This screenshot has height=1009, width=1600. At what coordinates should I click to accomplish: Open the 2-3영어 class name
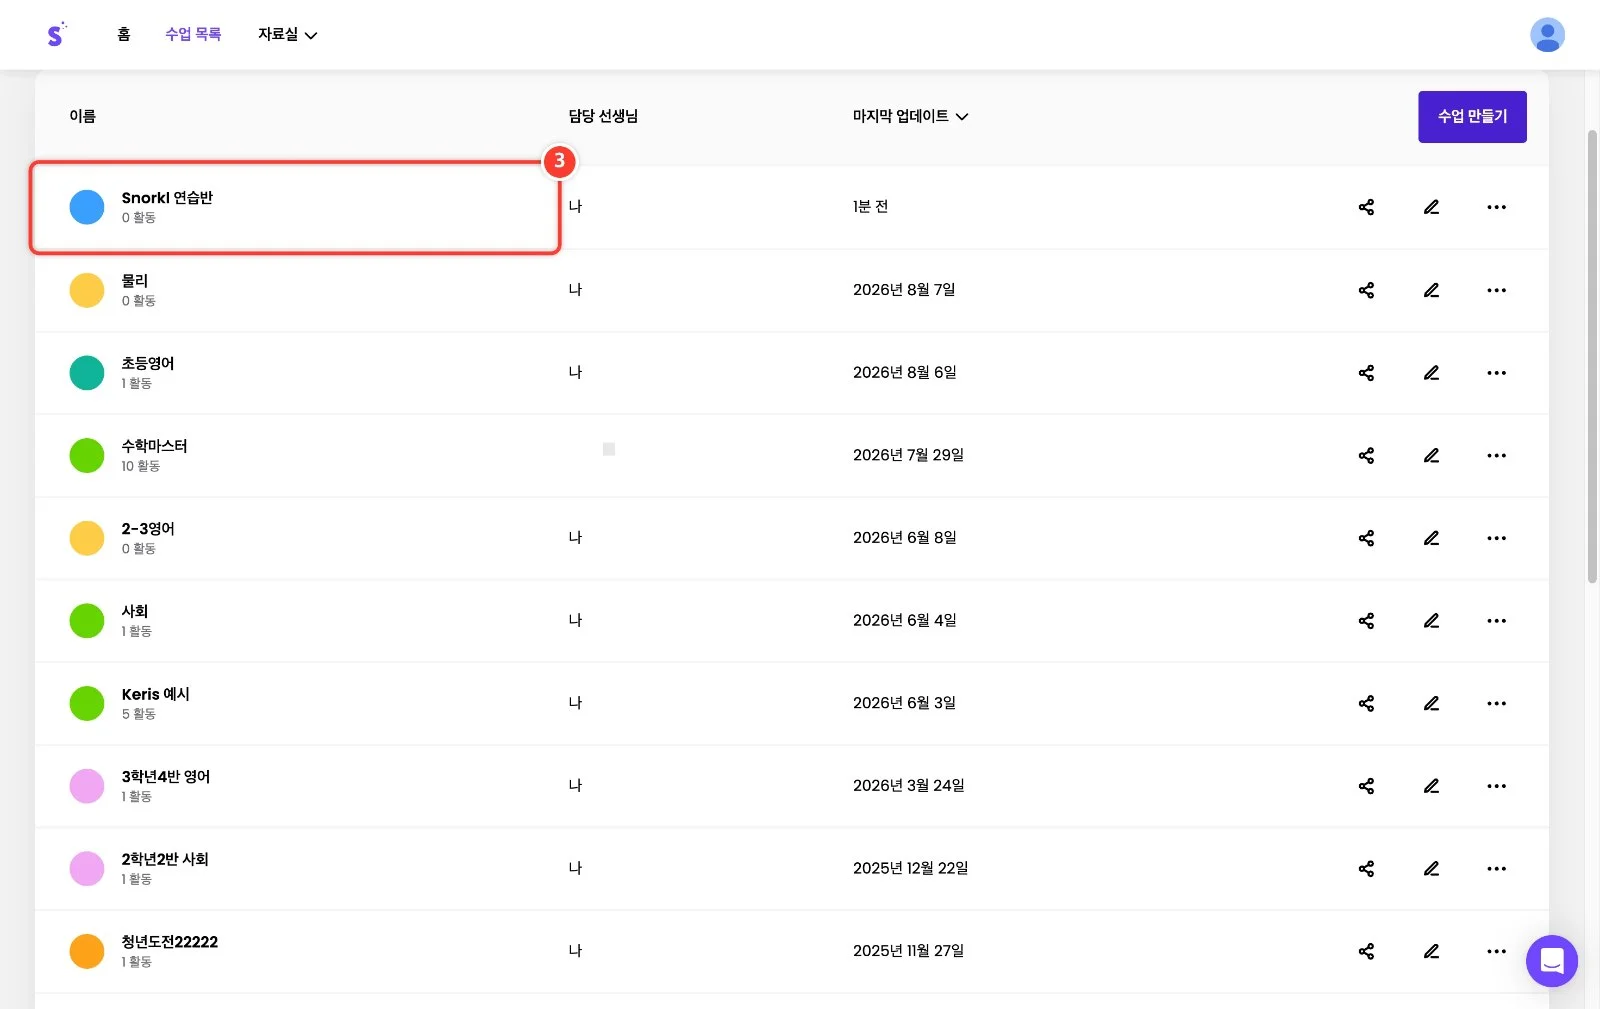click(148, 529)
